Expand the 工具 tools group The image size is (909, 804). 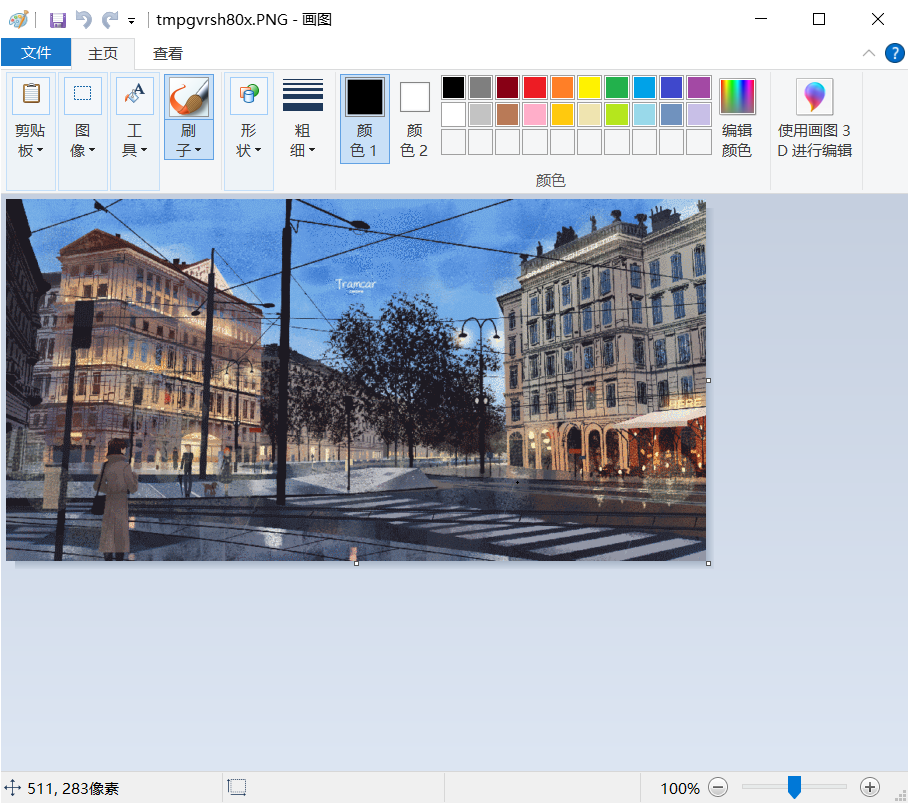(x=134, y=132)
